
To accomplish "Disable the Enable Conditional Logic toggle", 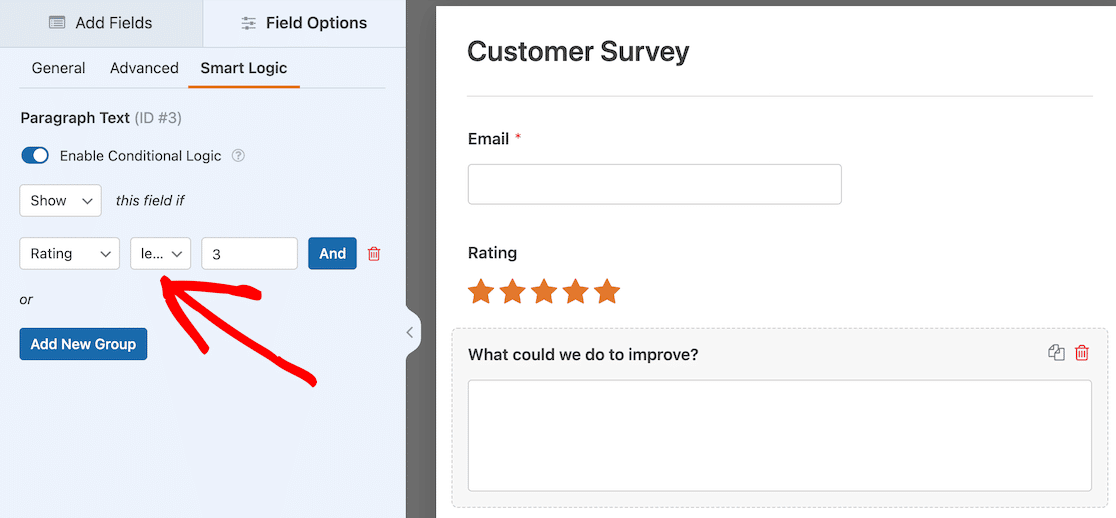I will pyautogui.click(x=35, y=156).
